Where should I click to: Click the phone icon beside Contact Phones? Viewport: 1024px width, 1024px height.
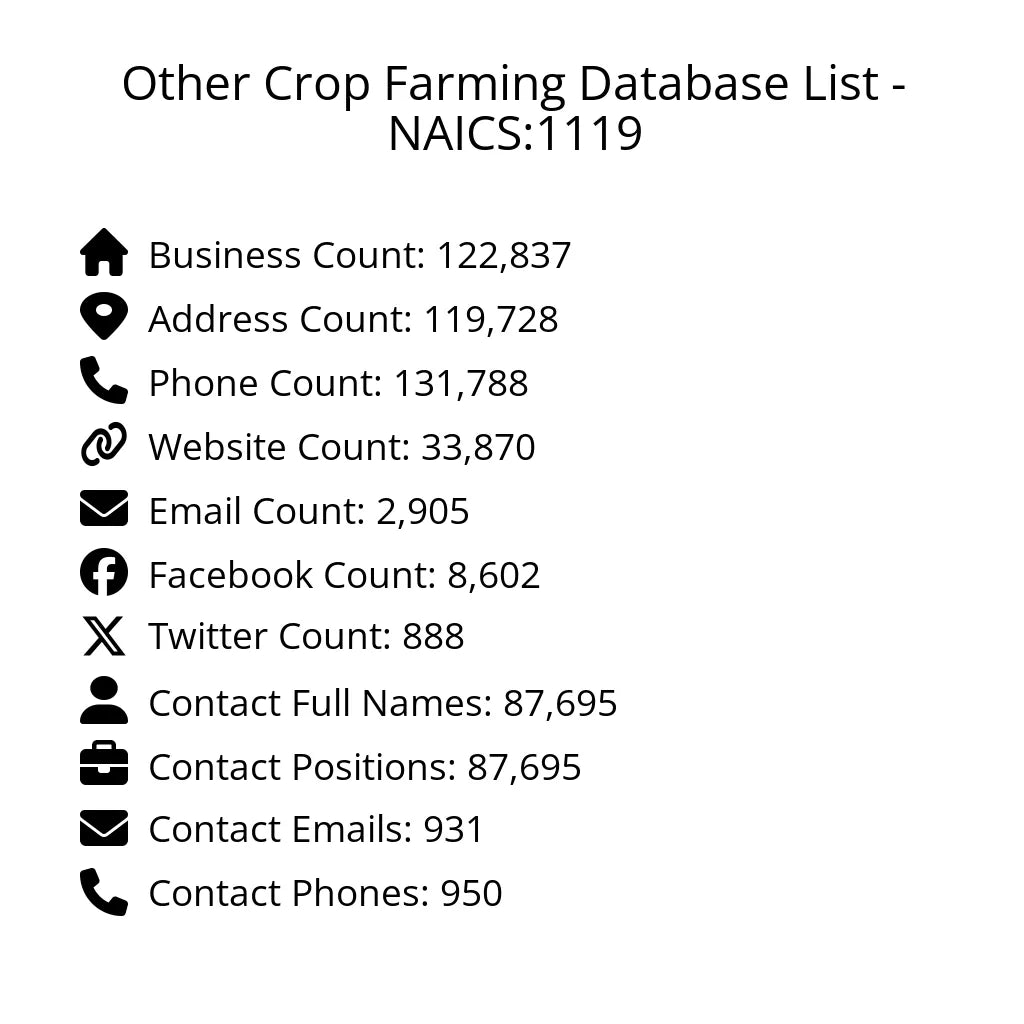[x=104, y=892]
